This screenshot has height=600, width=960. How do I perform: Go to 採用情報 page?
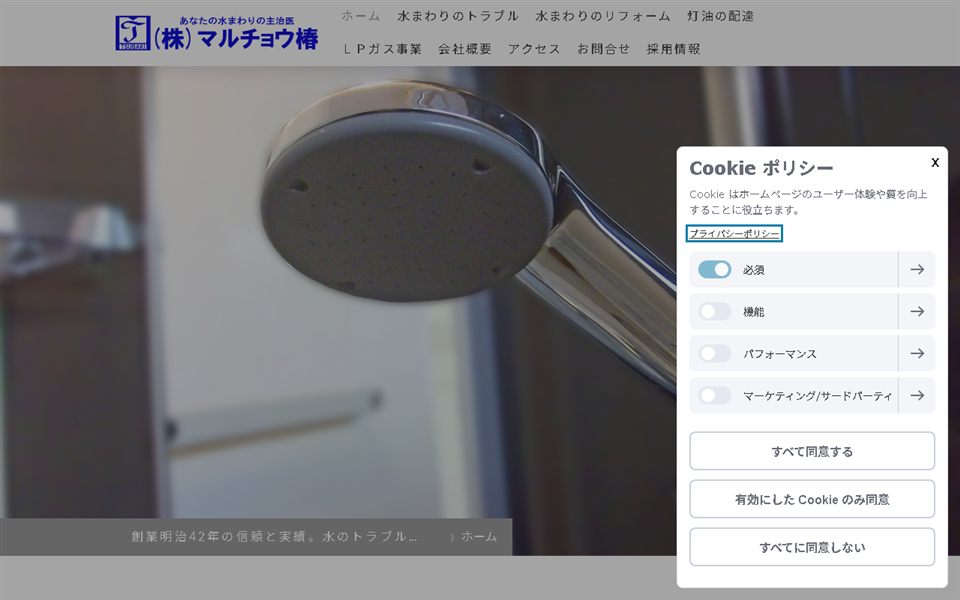(673, 49)
